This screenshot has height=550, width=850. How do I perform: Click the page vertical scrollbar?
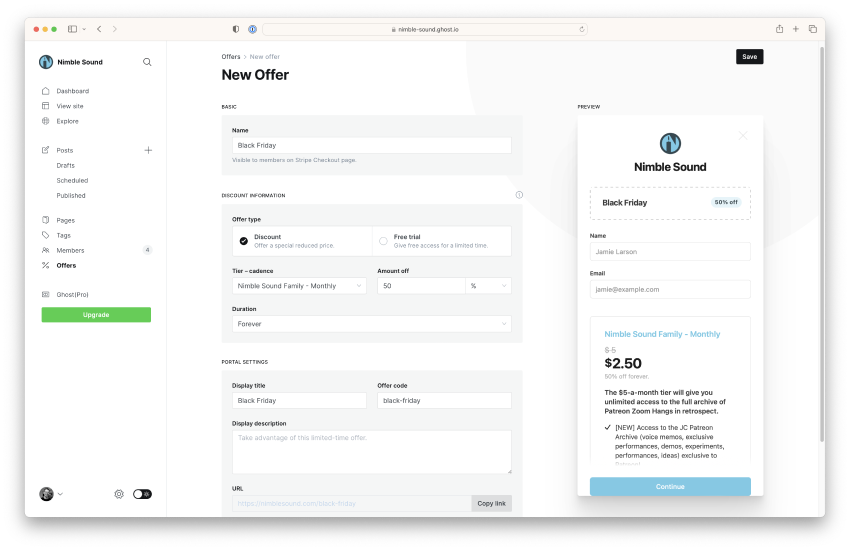822,244
